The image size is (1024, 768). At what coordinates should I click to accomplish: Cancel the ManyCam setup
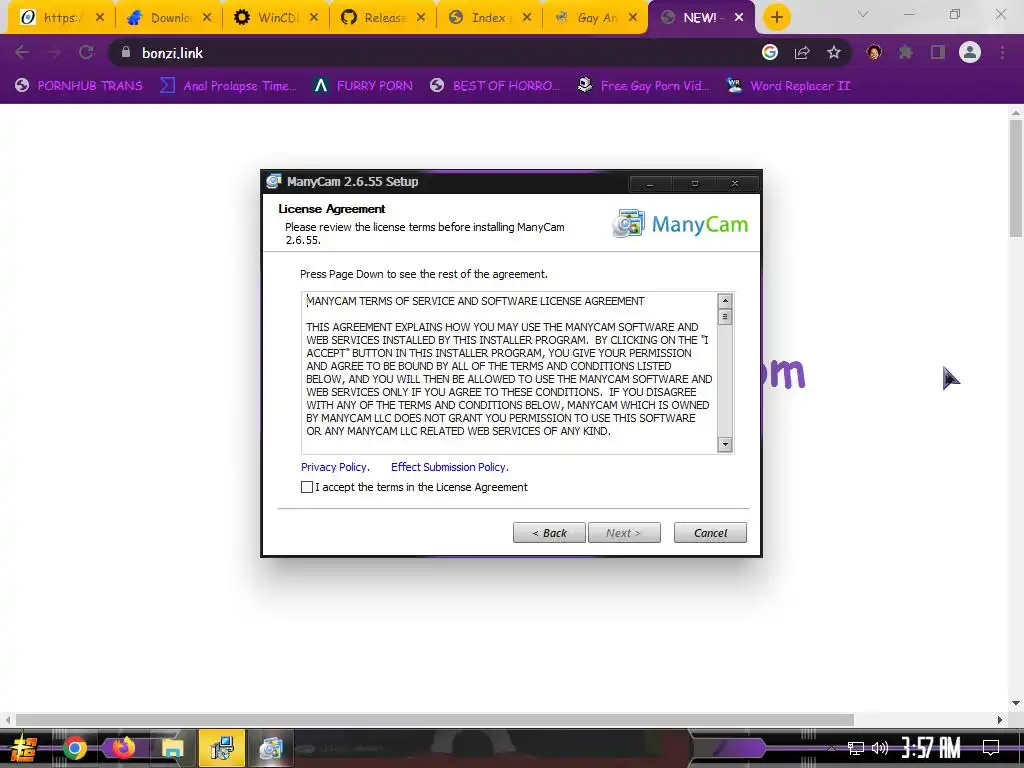pos(710,533)
